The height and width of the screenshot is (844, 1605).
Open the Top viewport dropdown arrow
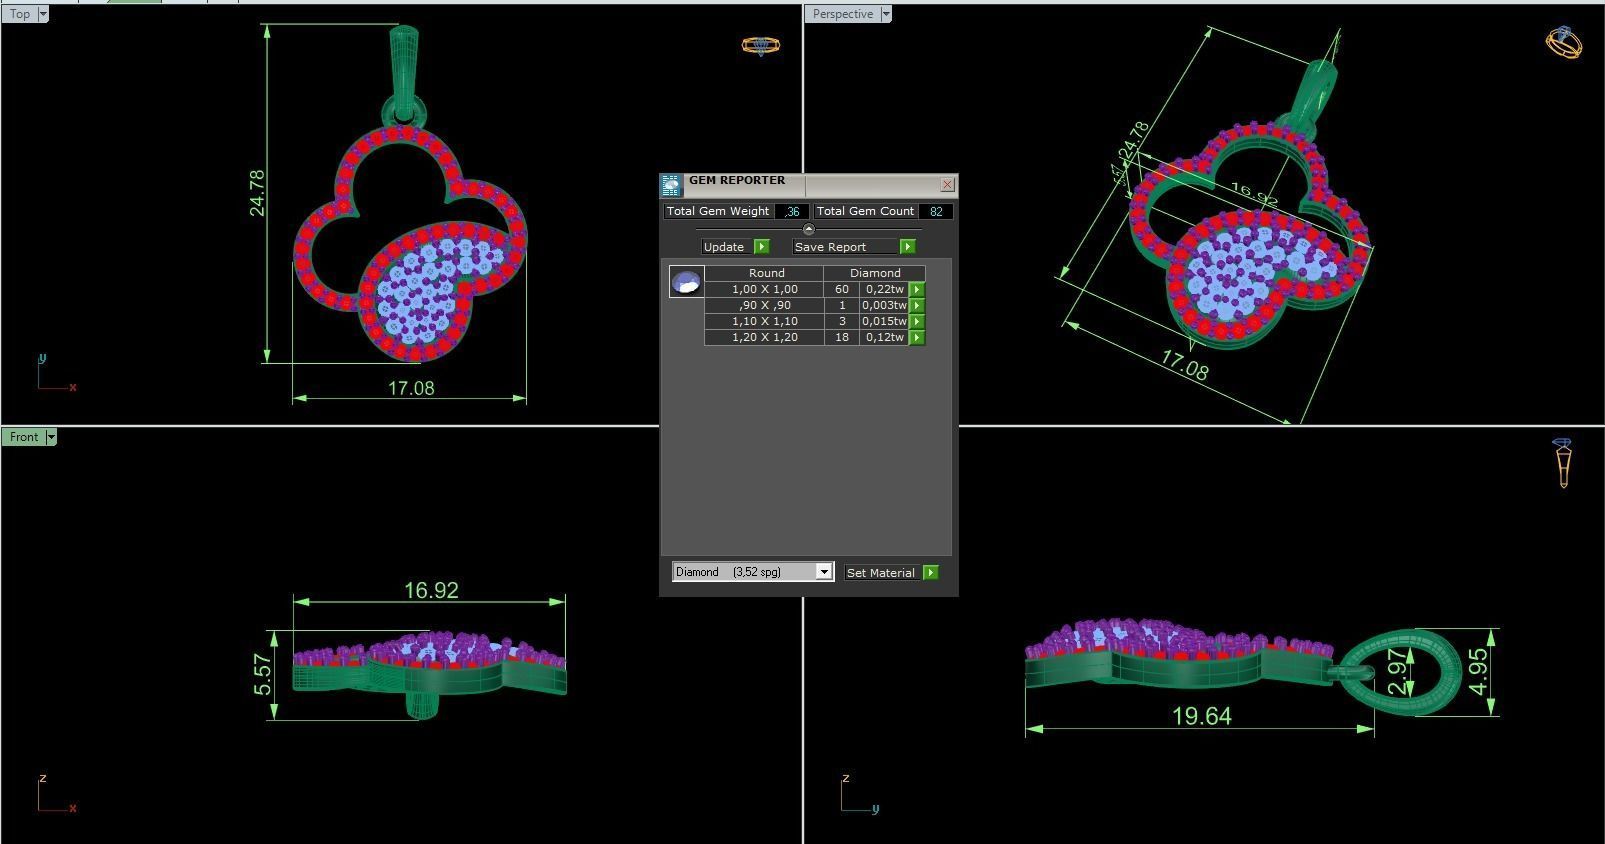point(42,14)
